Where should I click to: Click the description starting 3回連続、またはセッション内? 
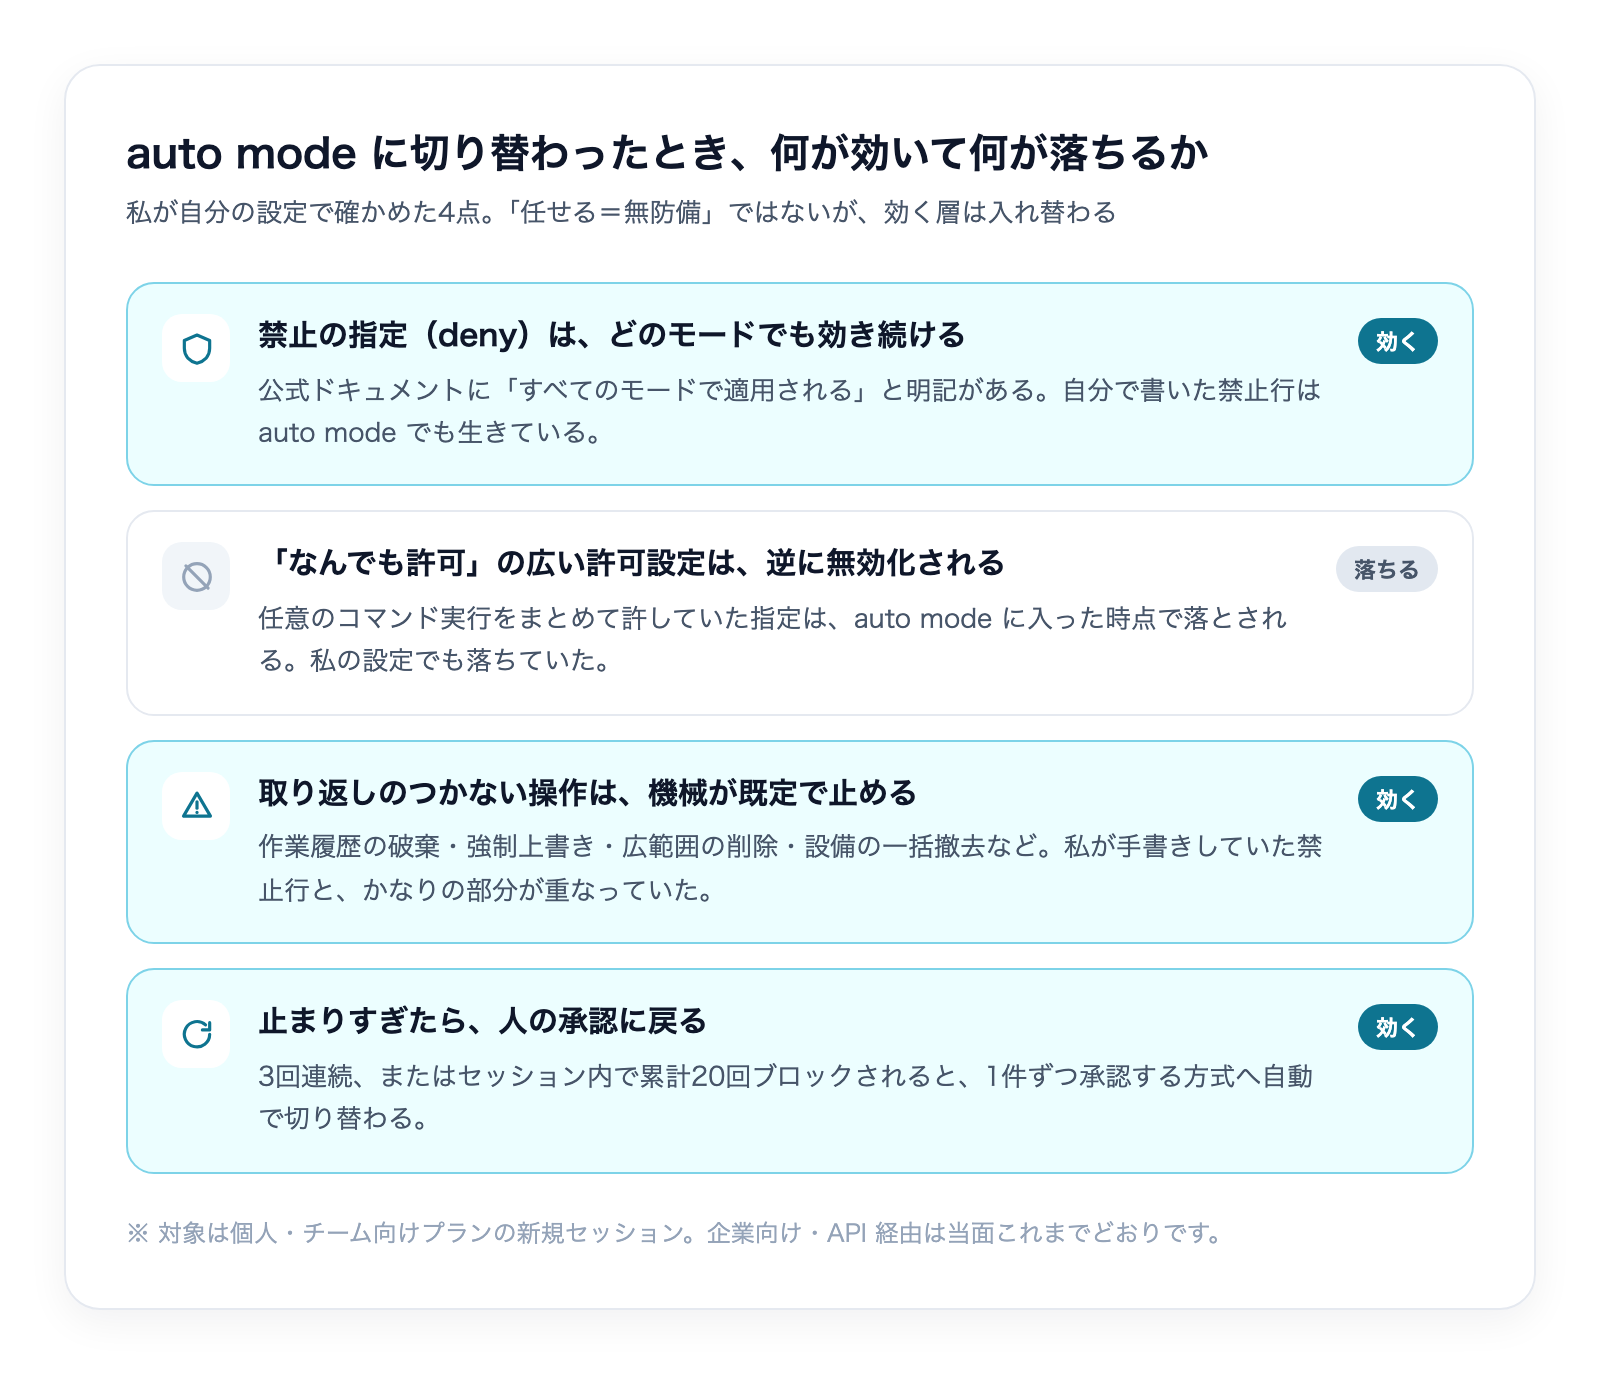[785, 1097]
